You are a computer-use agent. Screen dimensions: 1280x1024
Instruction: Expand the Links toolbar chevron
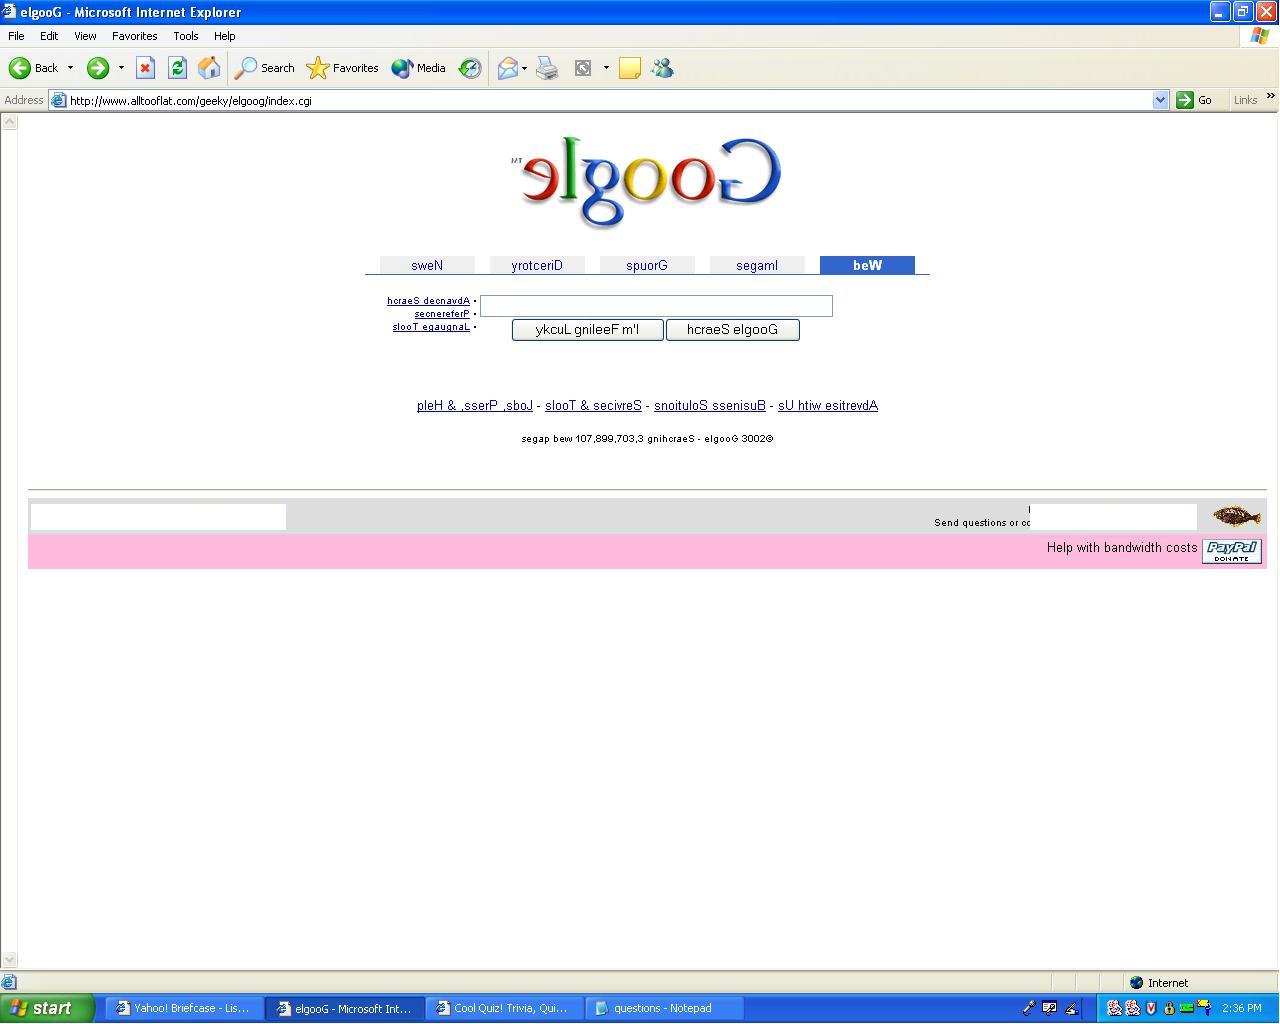pos(1270,97)
